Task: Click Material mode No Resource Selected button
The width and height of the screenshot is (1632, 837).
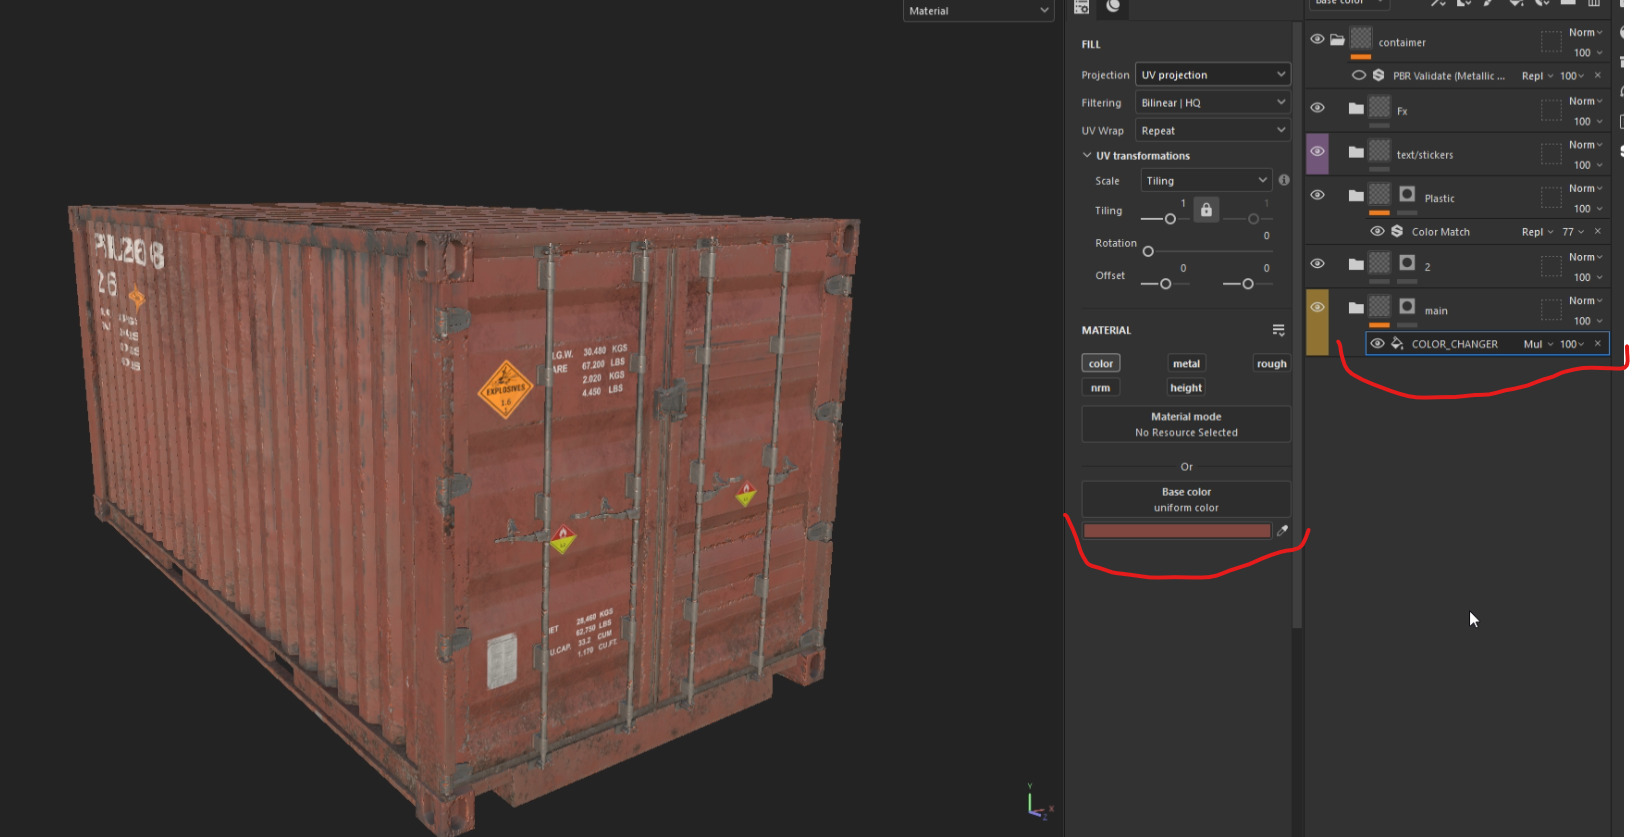Action: [x=1186, y=424]
